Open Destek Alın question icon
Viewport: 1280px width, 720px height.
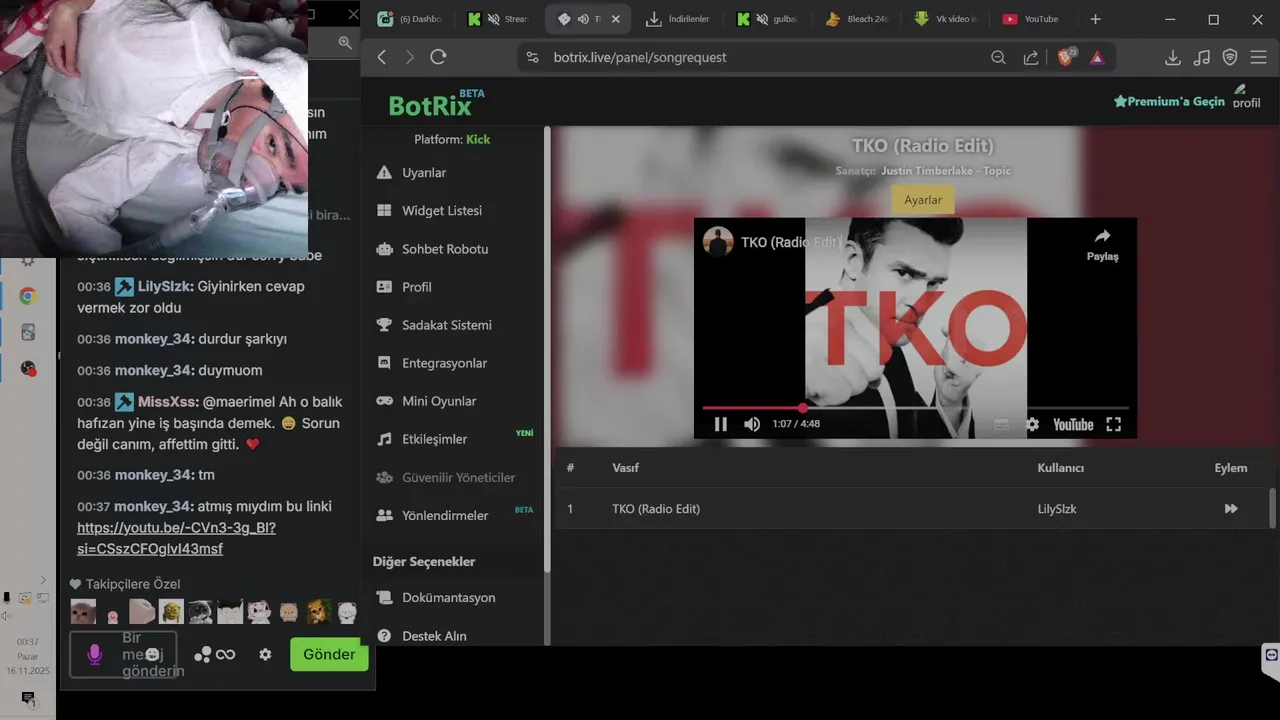tap(384, 635)
